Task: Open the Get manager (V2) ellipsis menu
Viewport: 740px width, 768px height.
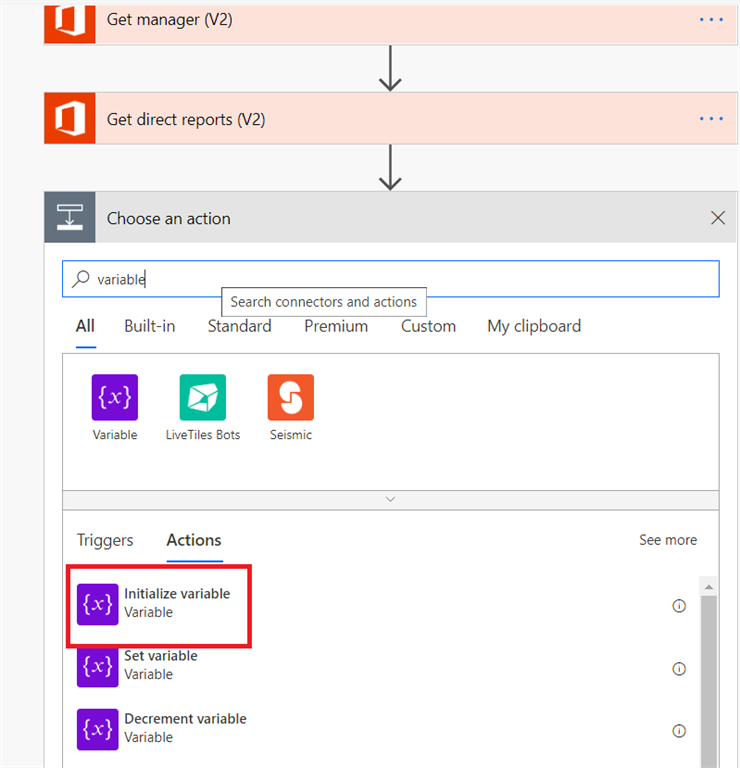Action: [711, 20]
